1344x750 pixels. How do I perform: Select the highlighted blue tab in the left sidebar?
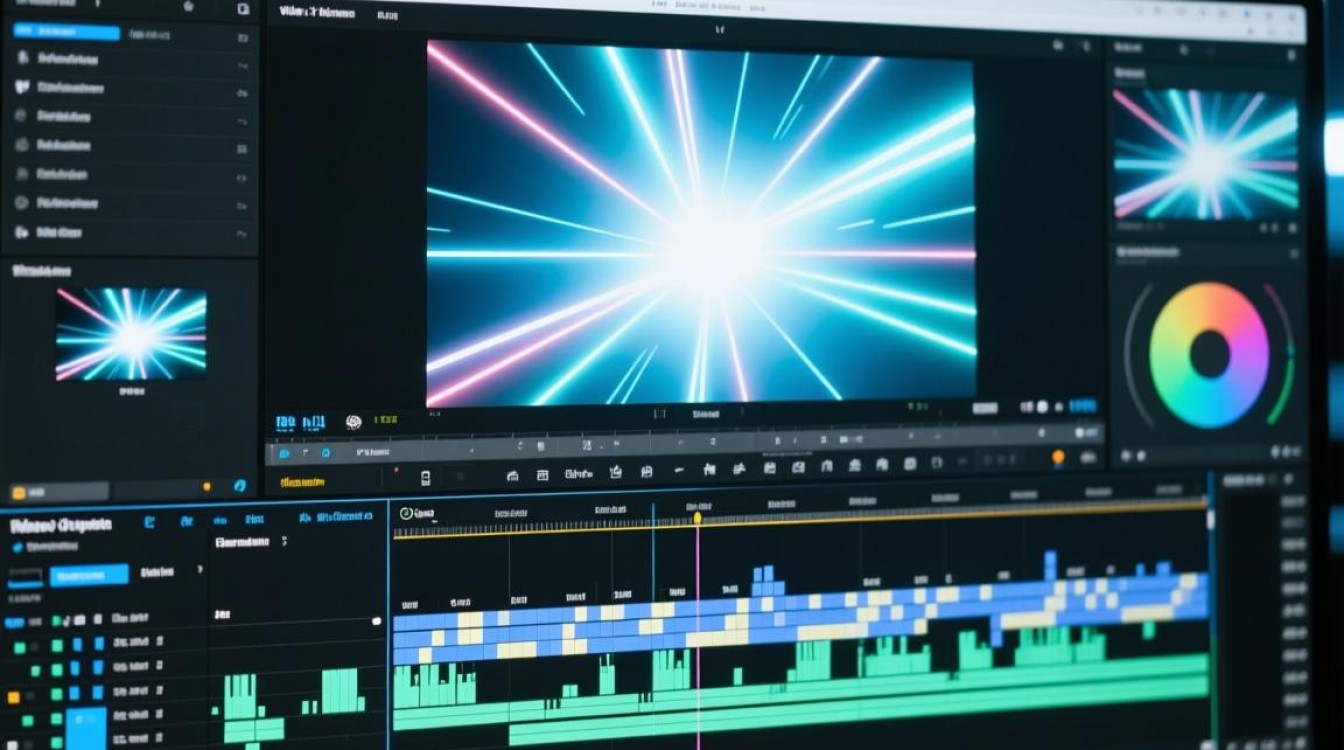click(66, 31)
